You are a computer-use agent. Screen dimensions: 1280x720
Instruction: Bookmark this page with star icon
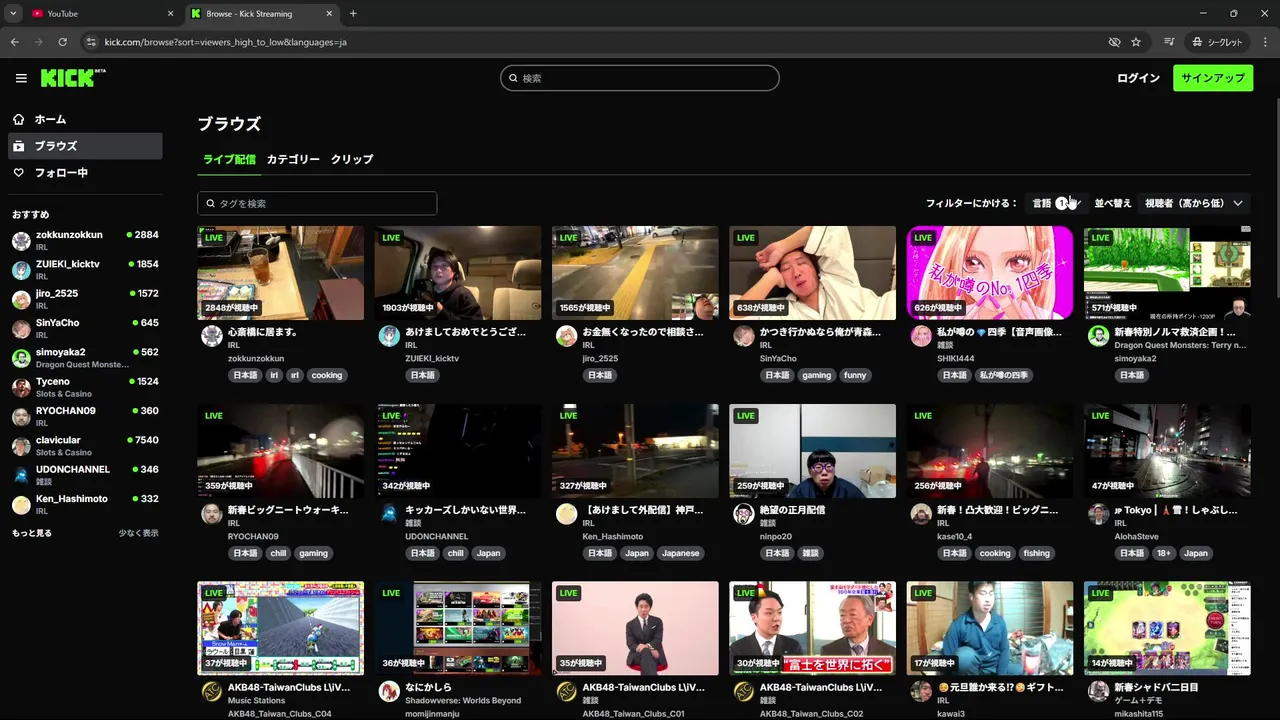click(x=1136, y=42)
